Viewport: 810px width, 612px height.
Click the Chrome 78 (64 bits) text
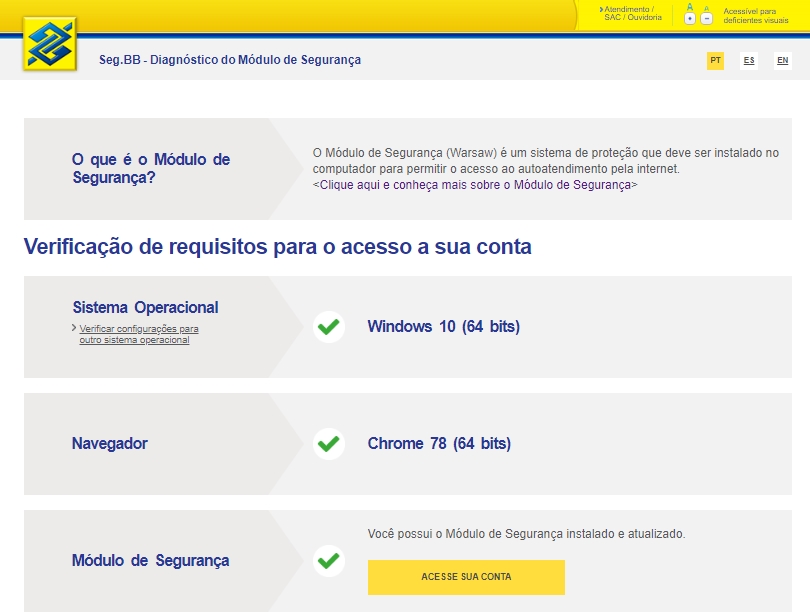click(x=439, y=444)
